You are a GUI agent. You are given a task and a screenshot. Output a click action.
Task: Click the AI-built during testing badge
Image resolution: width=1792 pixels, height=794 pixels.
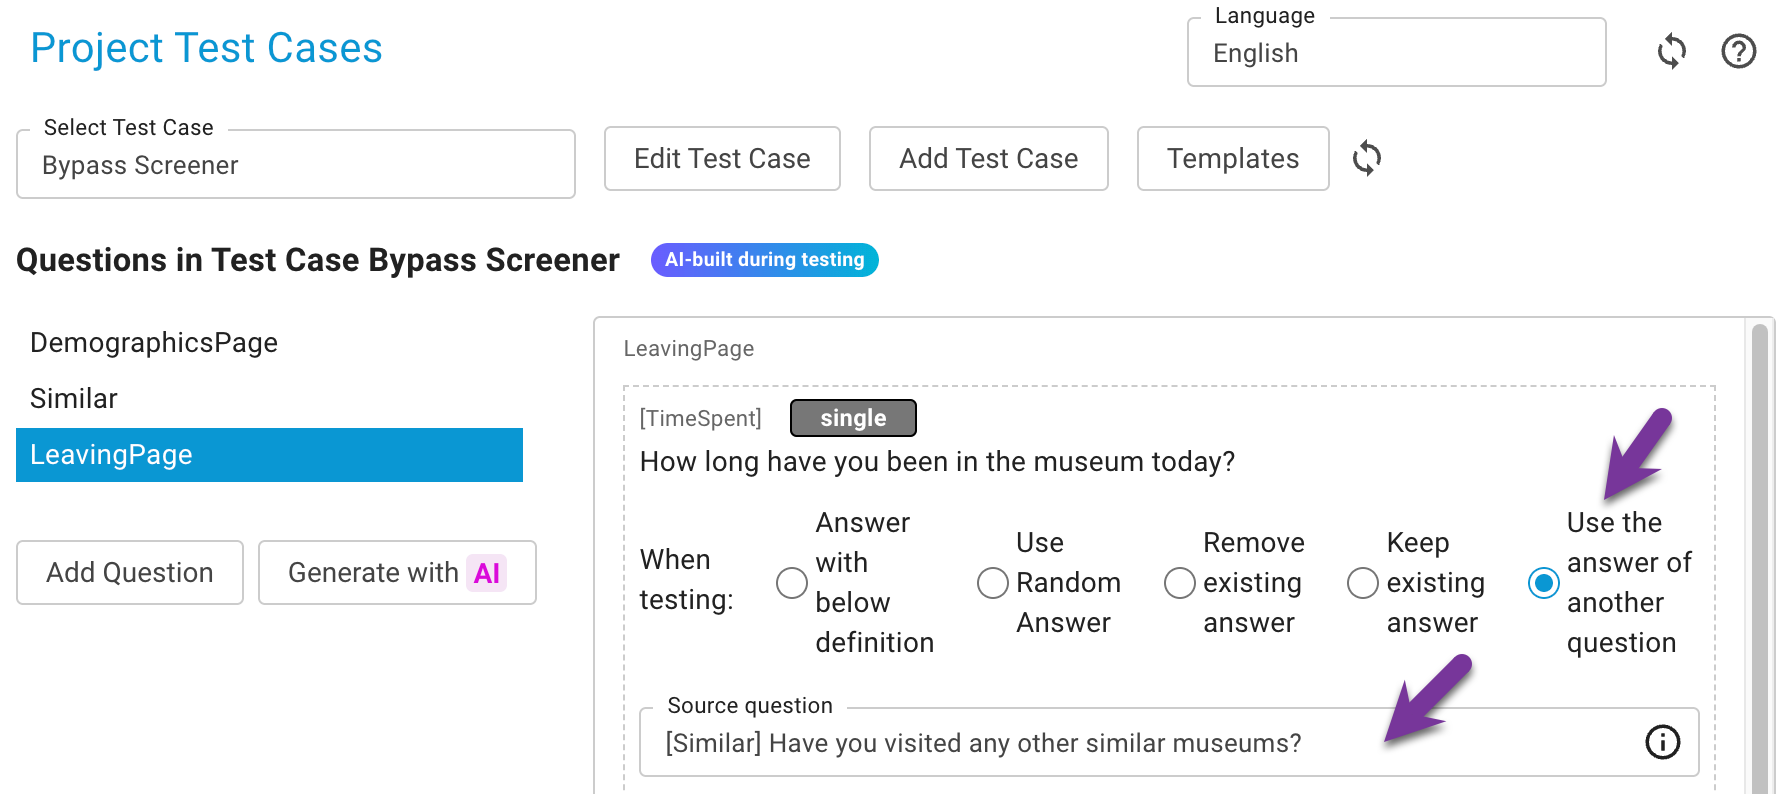tap(764, 260)
